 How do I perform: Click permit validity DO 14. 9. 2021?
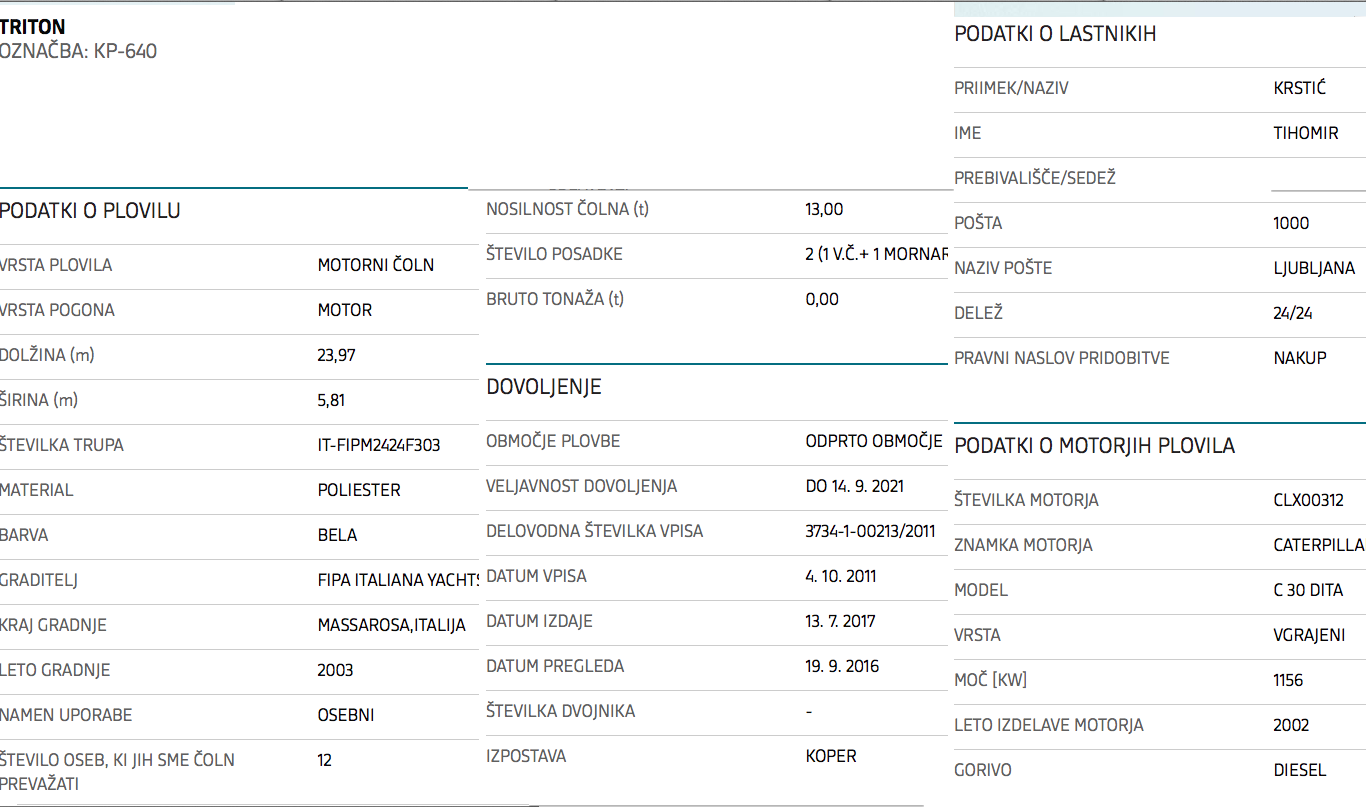855,486
